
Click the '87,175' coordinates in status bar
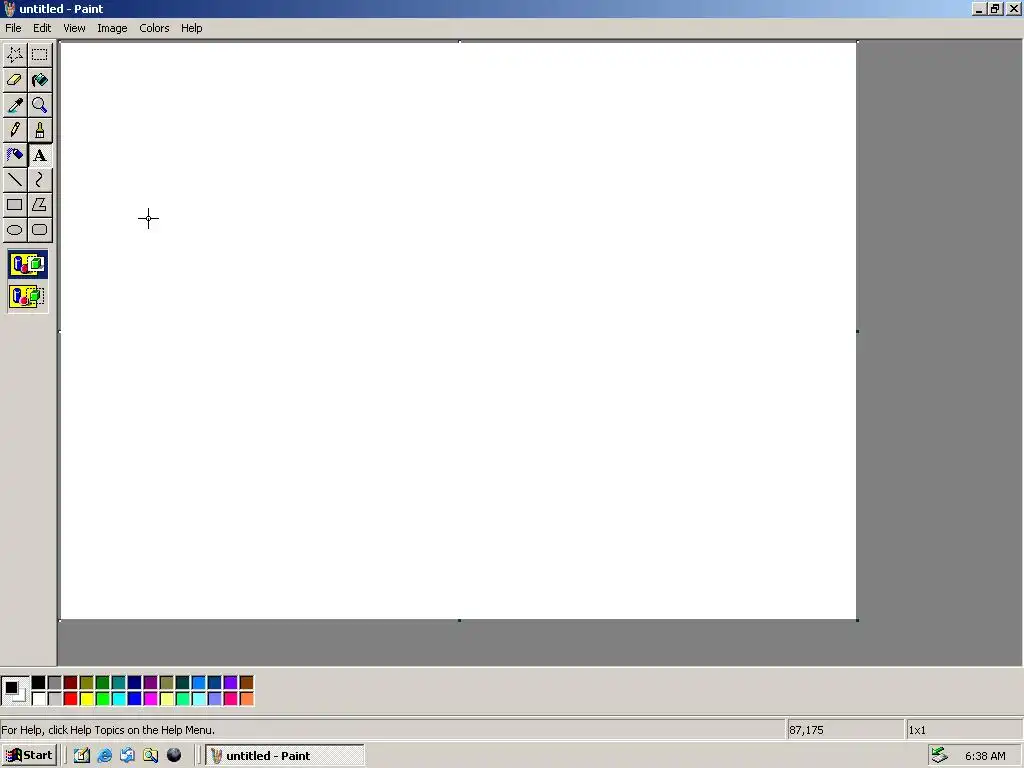(x=806, y=730)
